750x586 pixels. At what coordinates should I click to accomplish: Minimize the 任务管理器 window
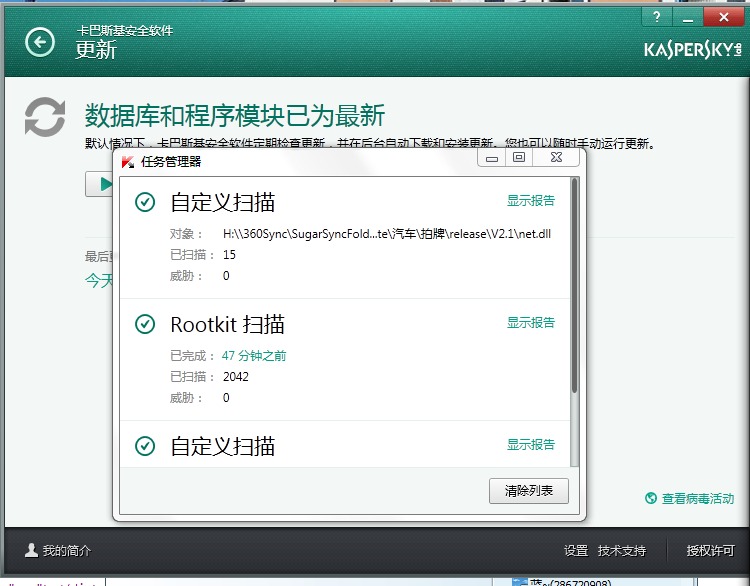click(492, 158)
